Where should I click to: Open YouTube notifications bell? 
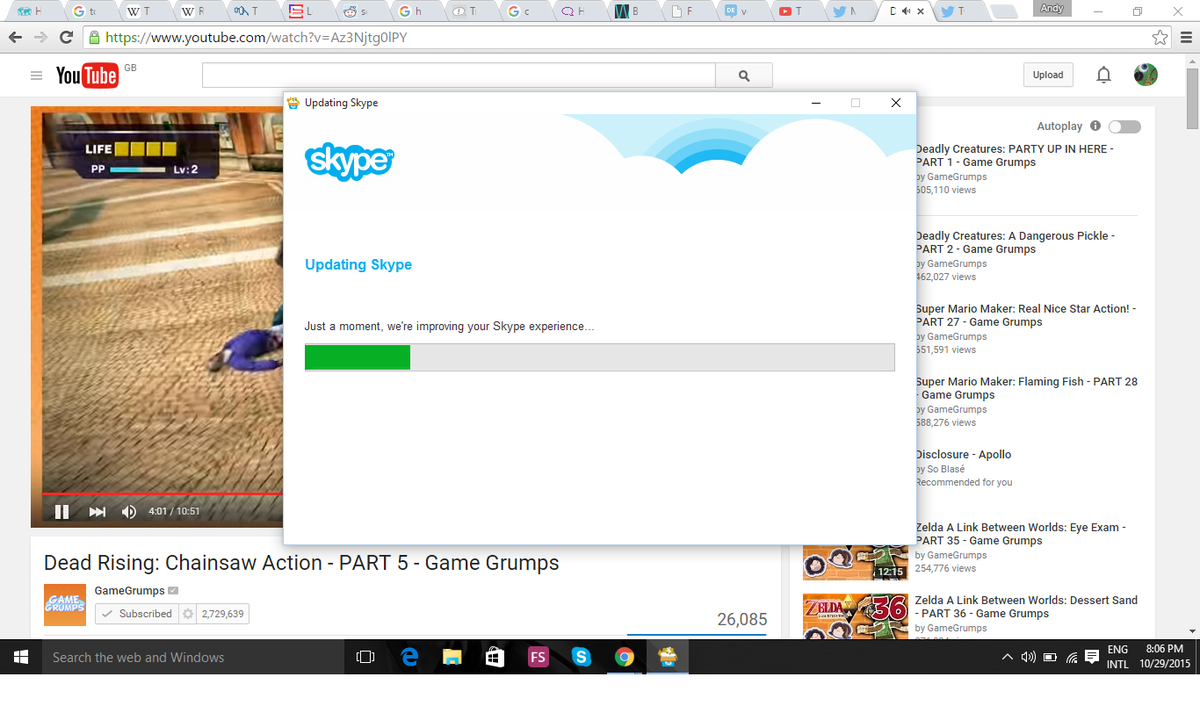click(x=1104, y=75)
